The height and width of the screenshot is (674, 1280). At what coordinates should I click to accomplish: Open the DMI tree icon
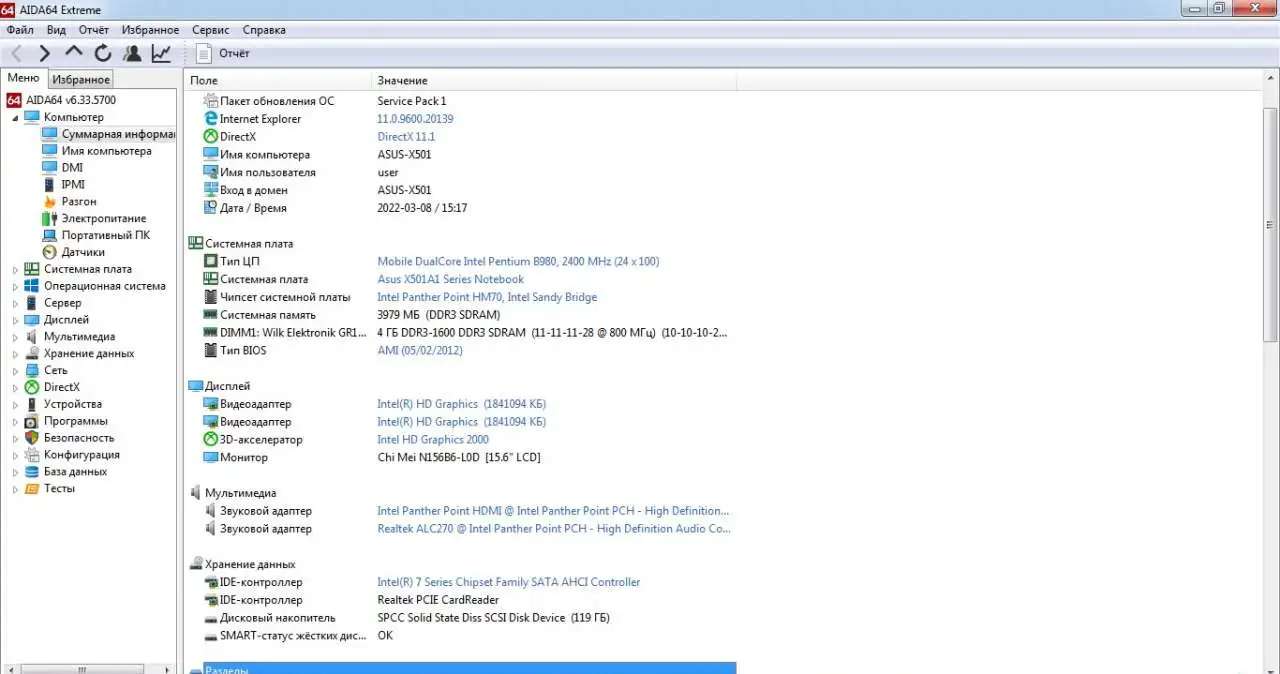[x=50, y=168]
